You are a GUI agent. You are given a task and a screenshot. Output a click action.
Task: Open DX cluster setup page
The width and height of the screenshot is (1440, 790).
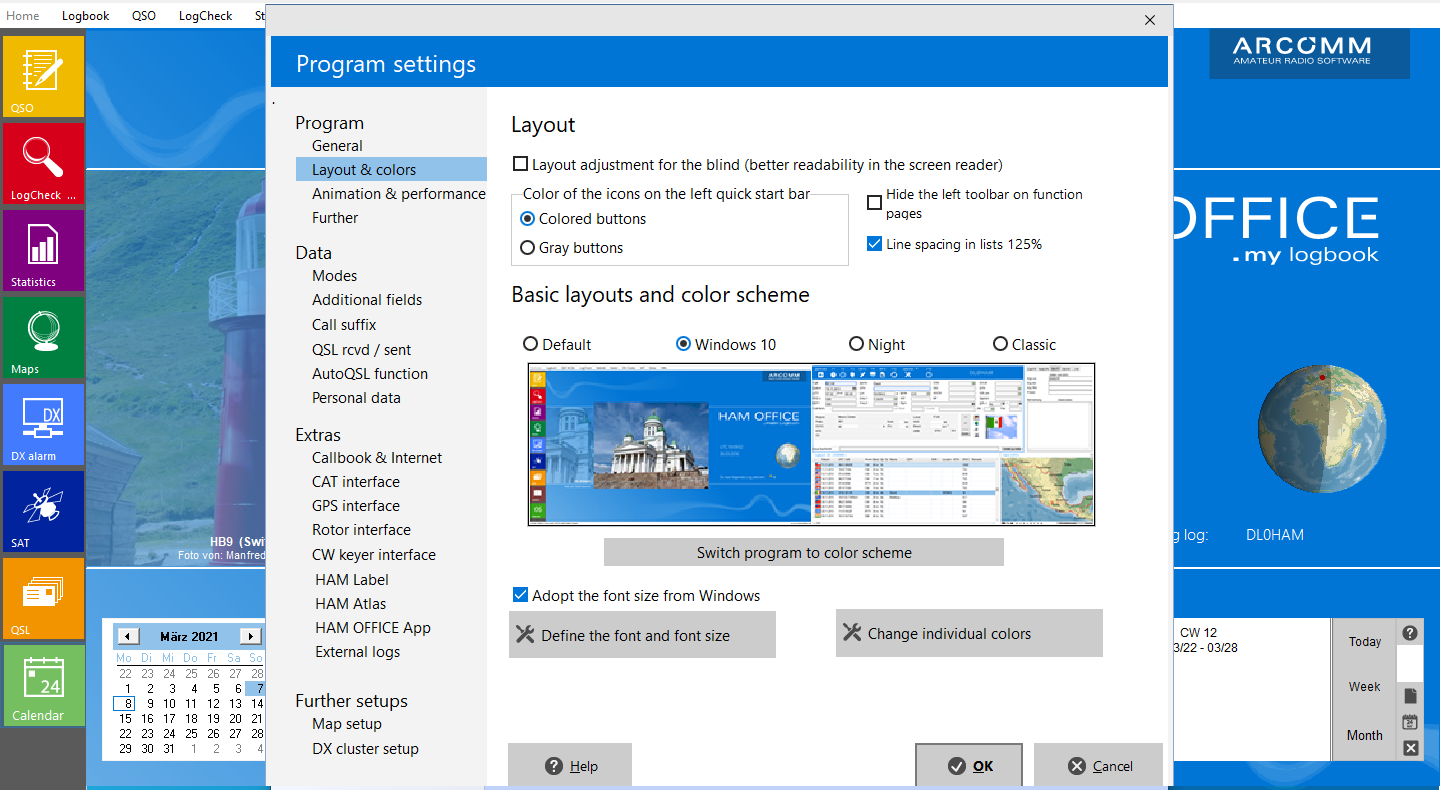(x=365, y=749)
